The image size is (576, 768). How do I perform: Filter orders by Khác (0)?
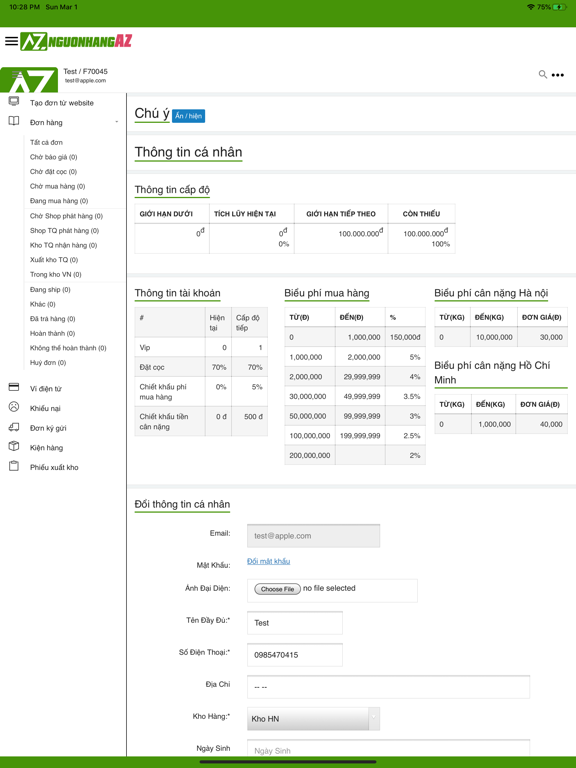(43, 305)
